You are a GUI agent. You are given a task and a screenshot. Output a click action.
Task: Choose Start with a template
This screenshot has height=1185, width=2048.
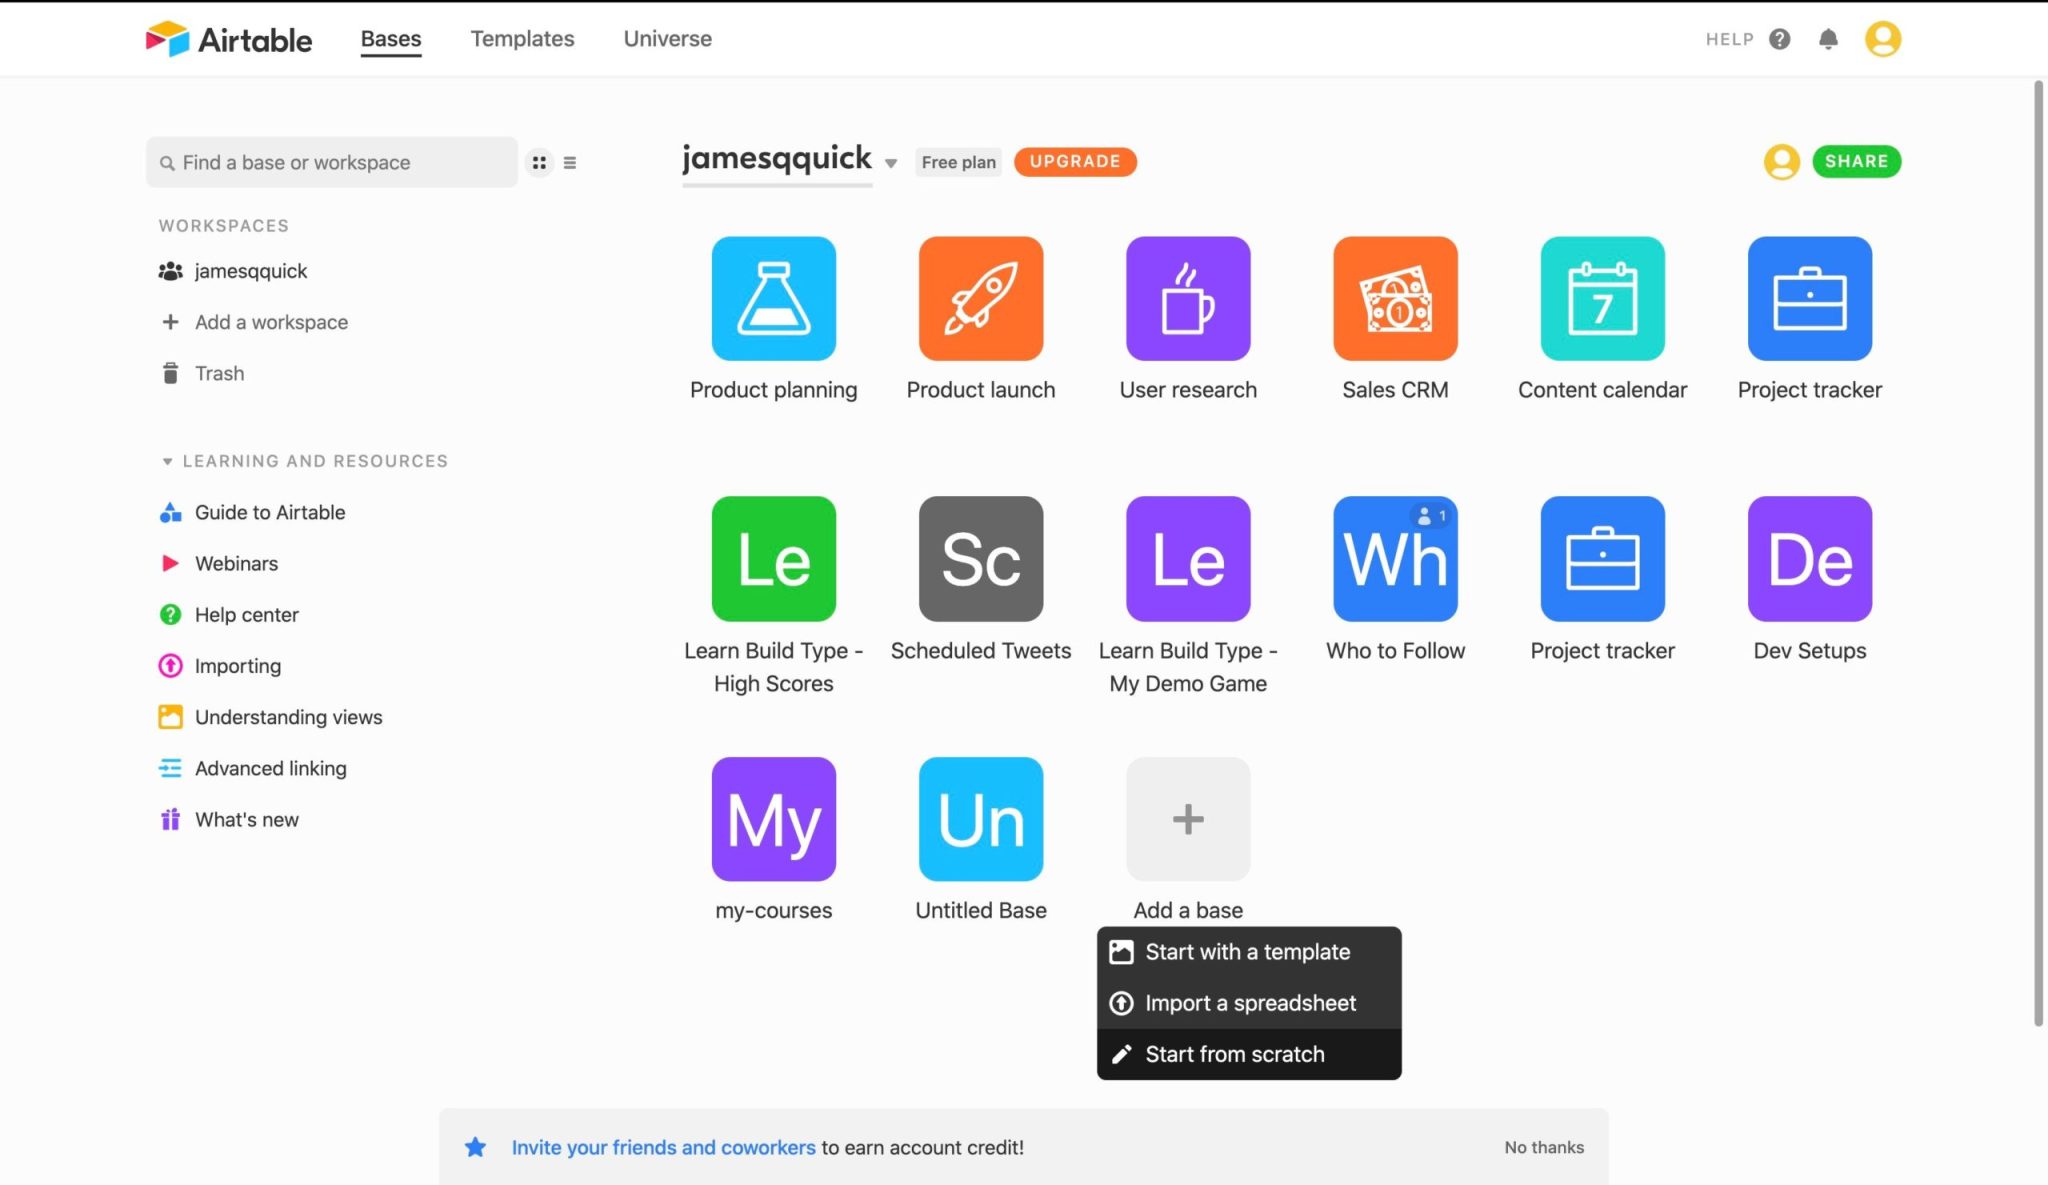click(x=1246, y=951)
